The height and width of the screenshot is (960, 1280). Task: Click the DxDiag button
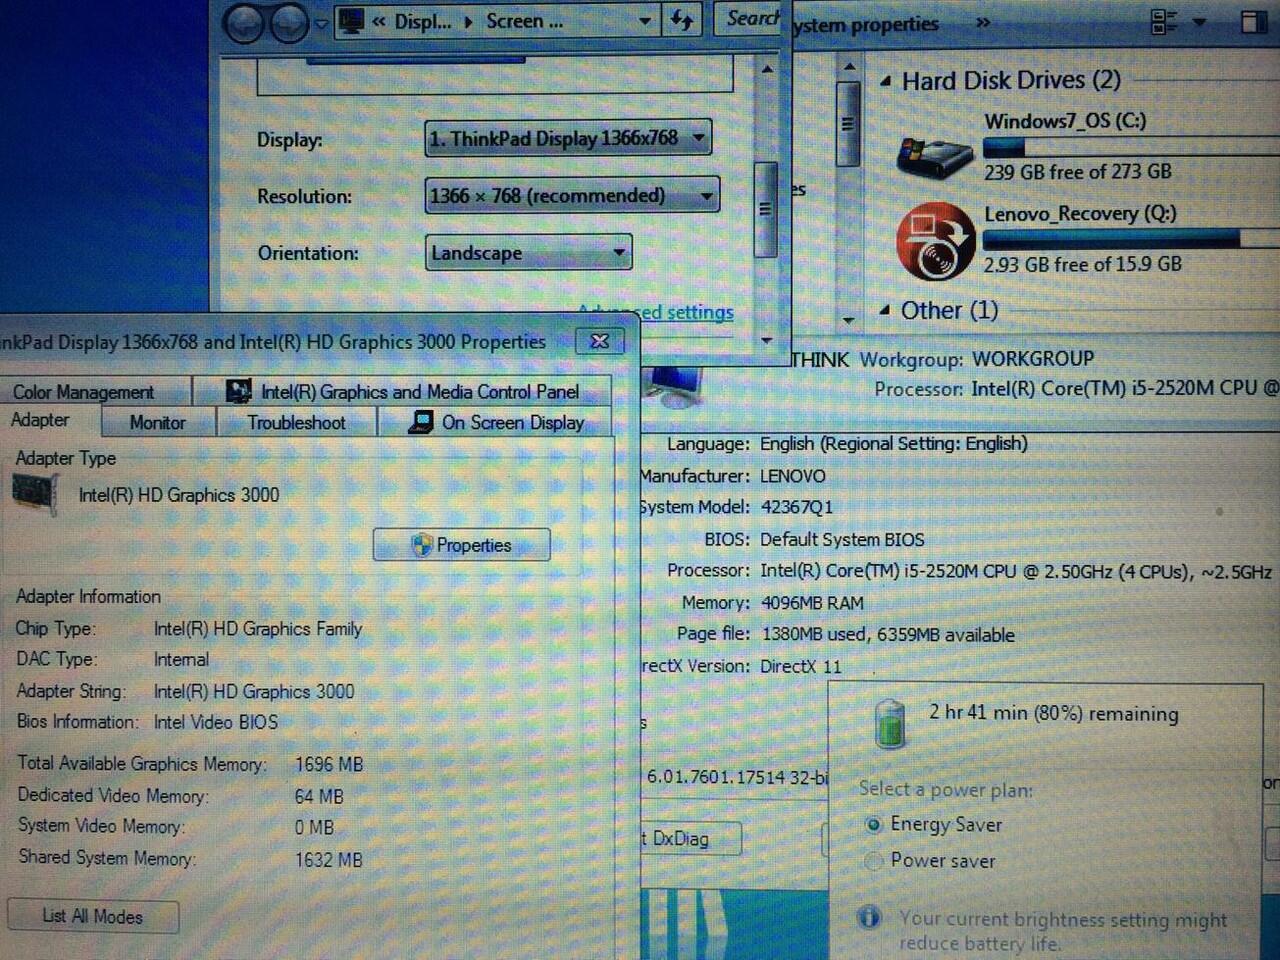[x=690, y=838]
